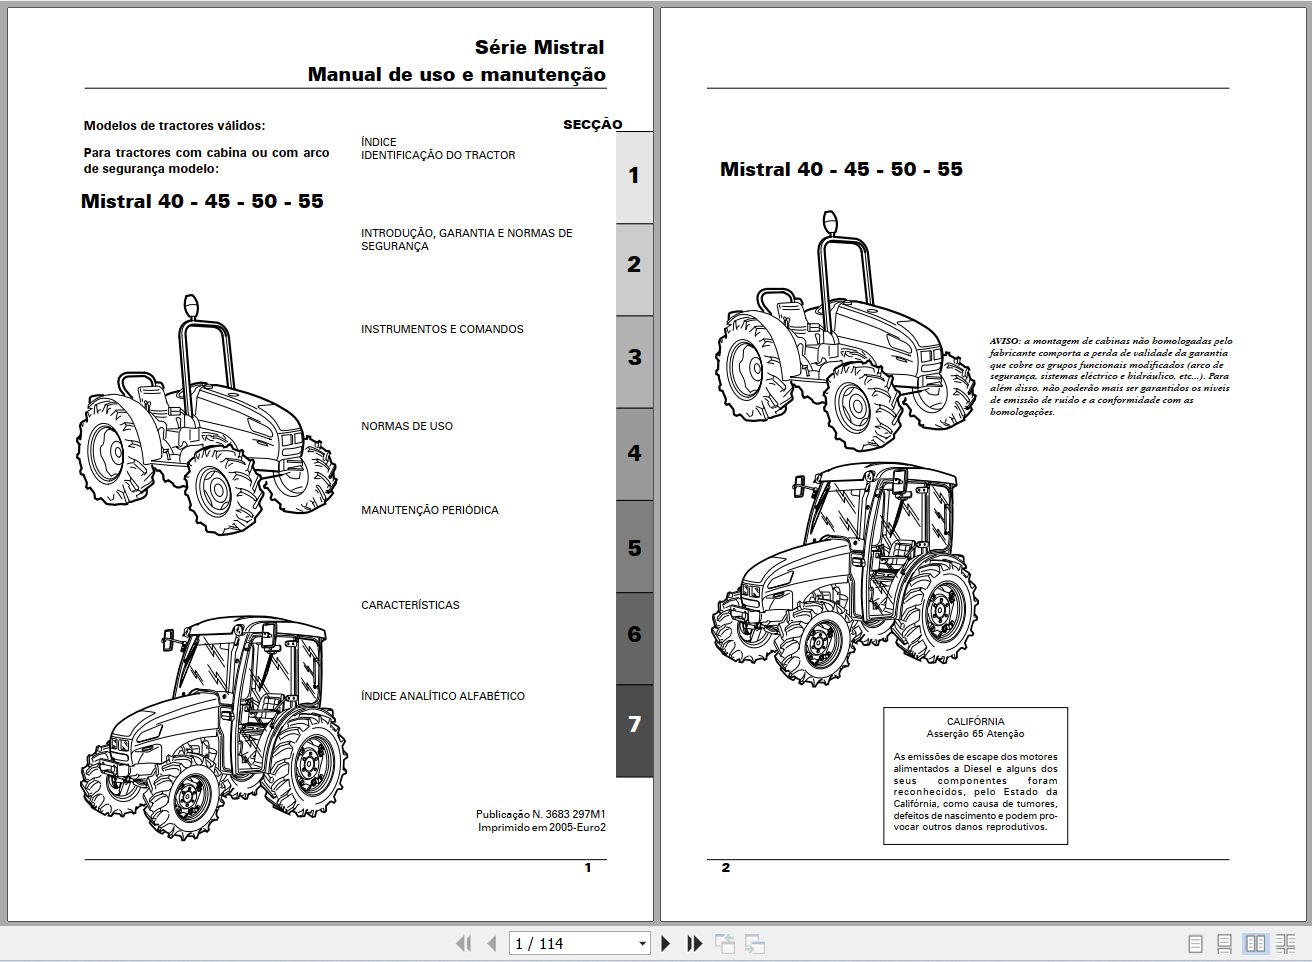Click the 'CALIFÓRNIA' warning box heading
The image size is (1312, 962).
click(x=976, y=721)
